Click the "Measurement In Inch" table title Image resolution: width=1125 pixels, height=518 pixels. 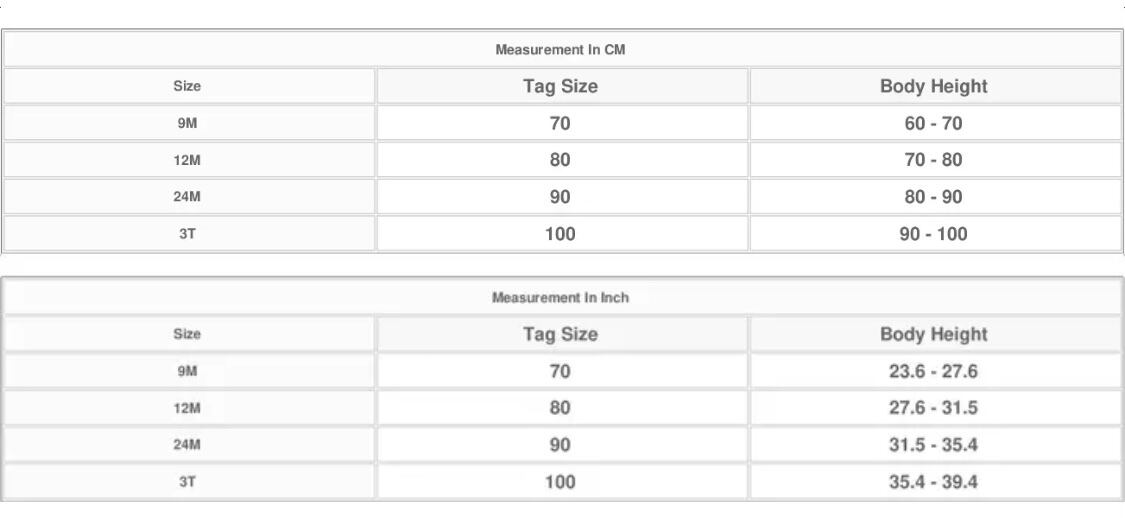[x=560, y=297]
